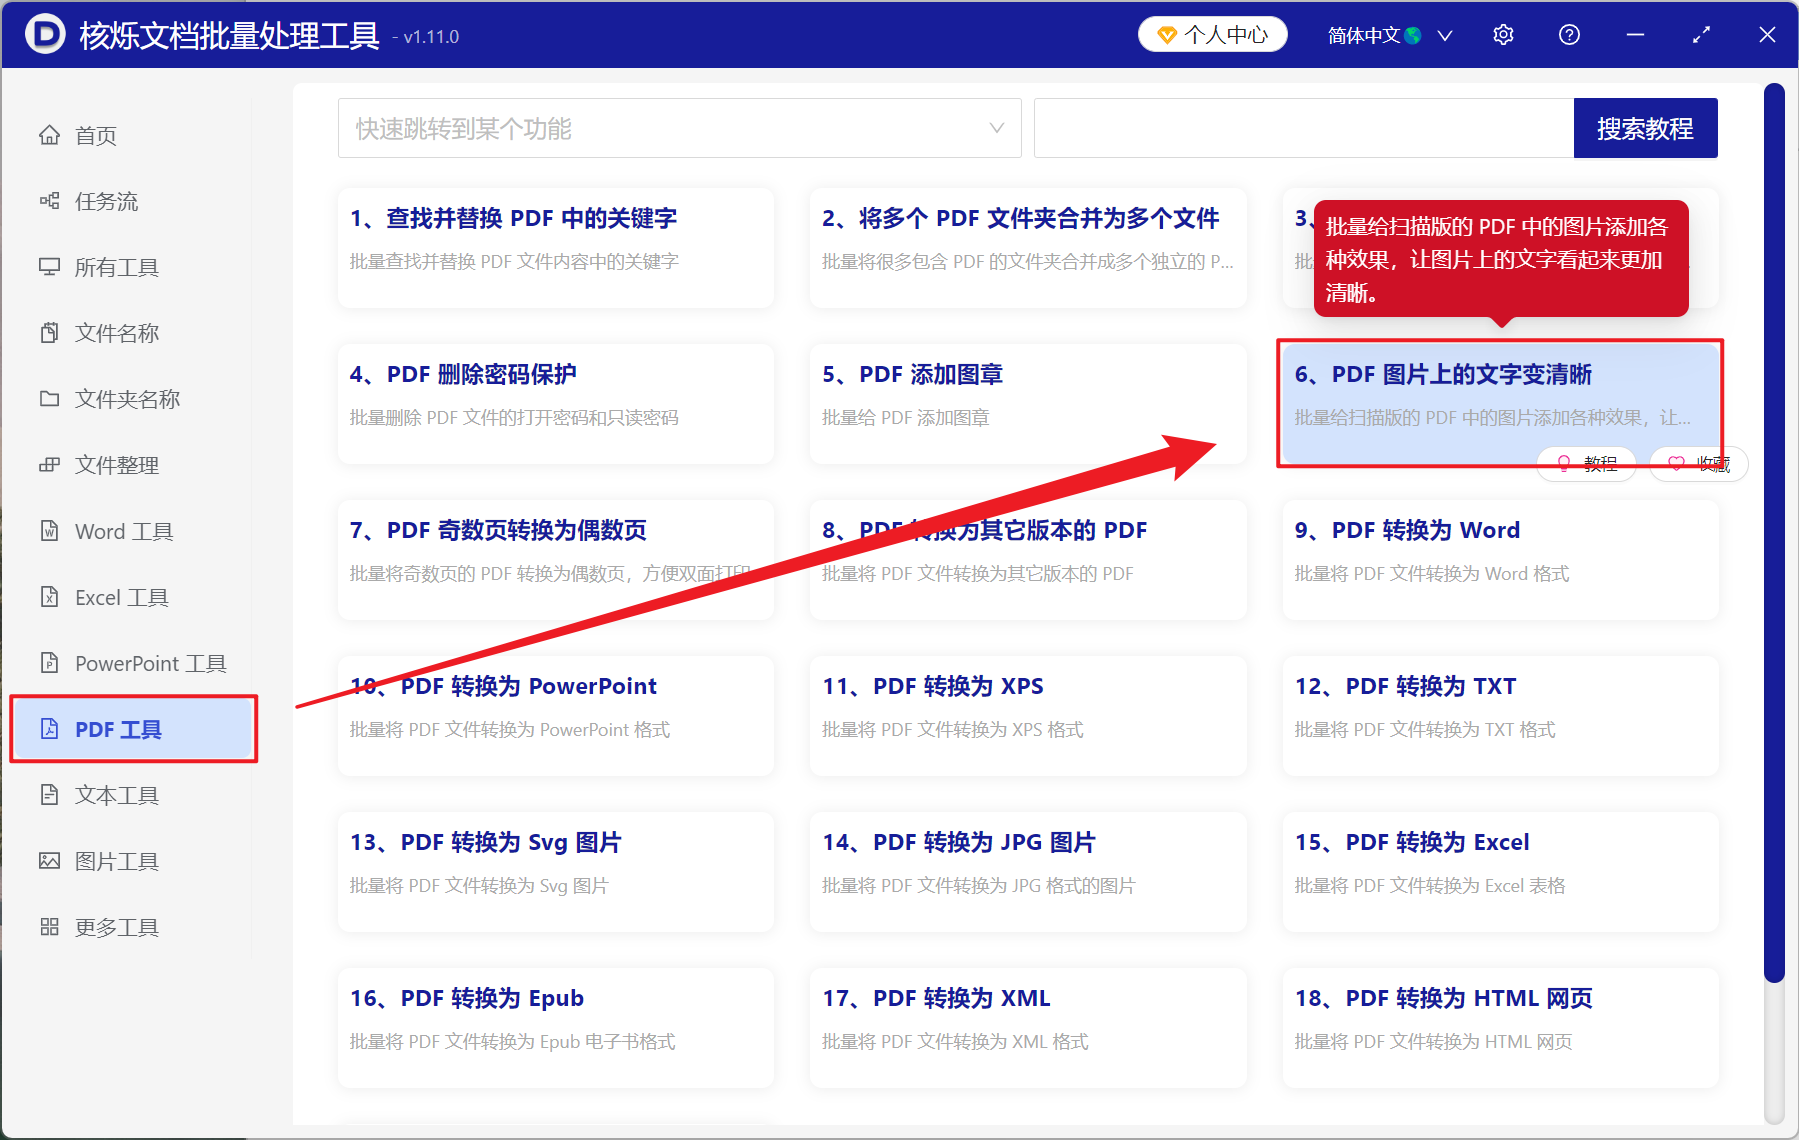Image resolution: width=1799 pixels, height=1140 pixels.
Task: Expand the 文件夹名称 sidebar section
Action: tap(126, 399)
